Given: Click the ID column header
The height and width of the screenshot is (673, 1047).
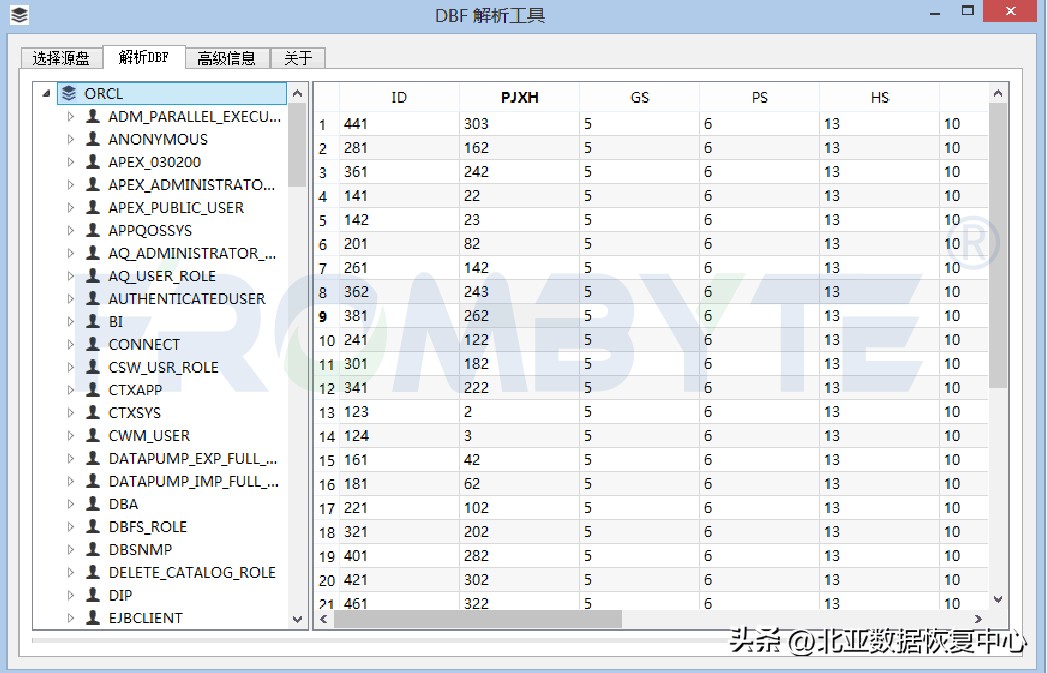Looking at the screenshot, I should pos(398,97).
